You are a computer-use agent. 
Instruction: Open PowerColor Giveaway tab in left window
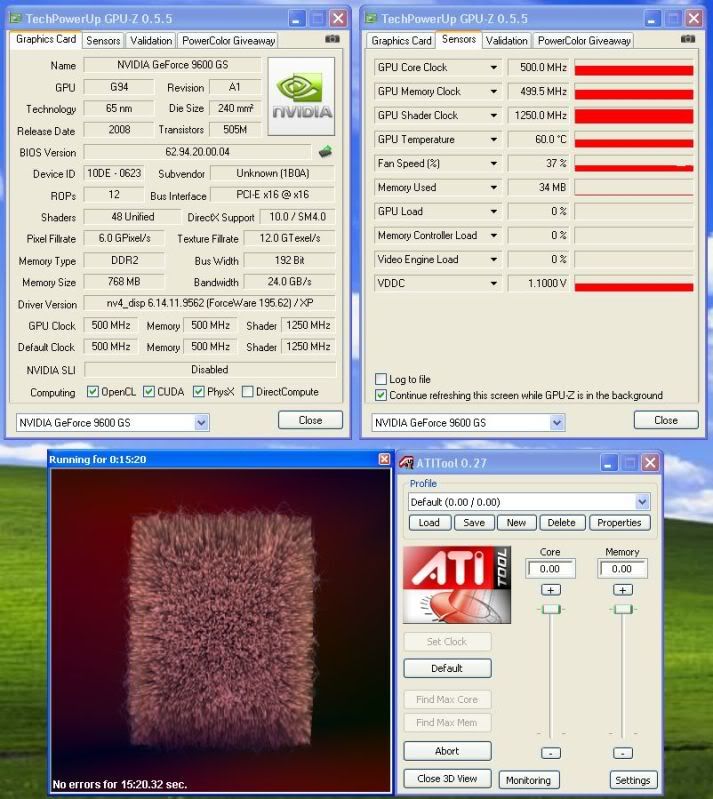[228, 41]
